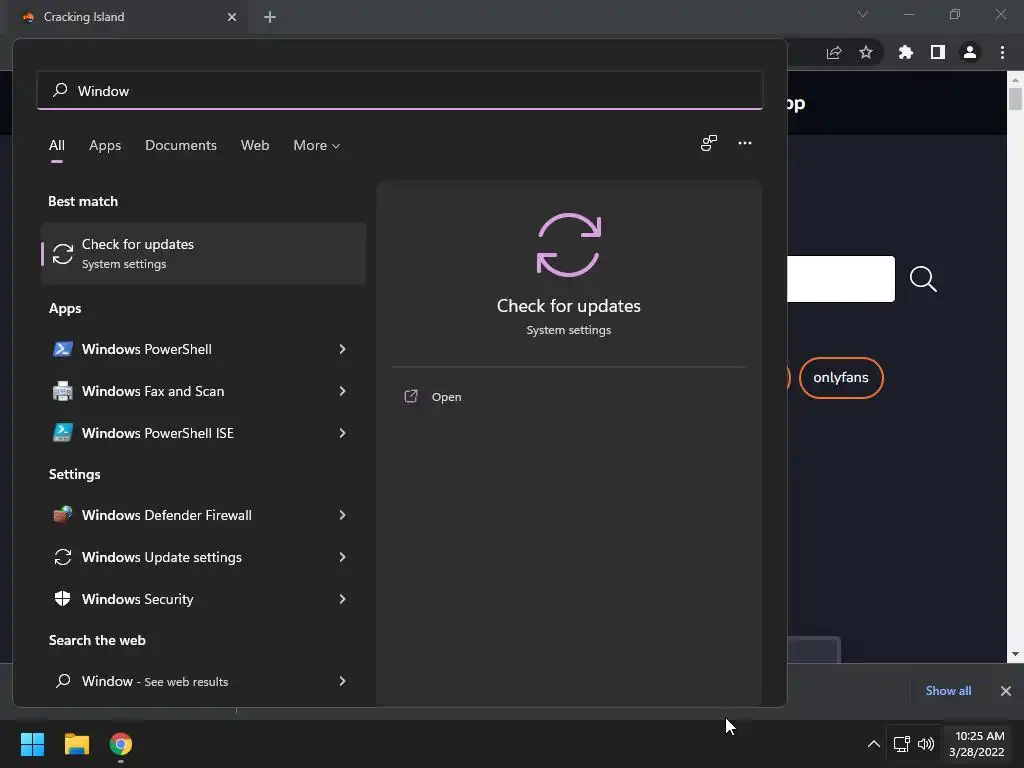
Task: Expand Windows Security result options
Action: pos(342,598)
